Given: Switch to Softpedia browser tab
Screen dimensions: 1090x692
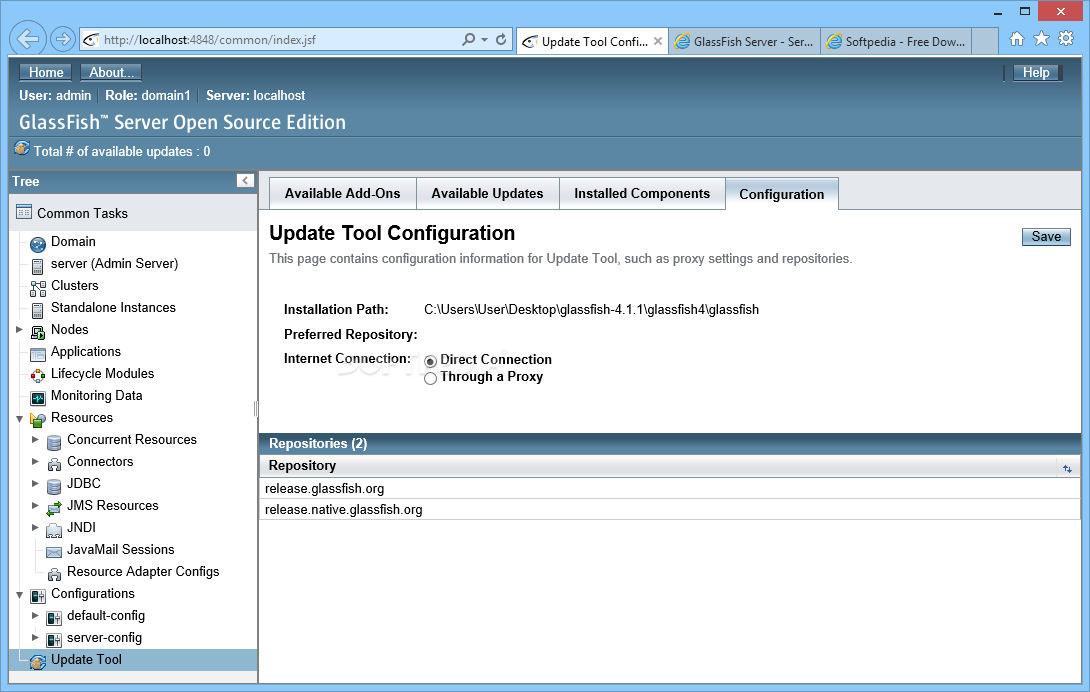Looking at the screenshot, I should [x=896, y=42].
